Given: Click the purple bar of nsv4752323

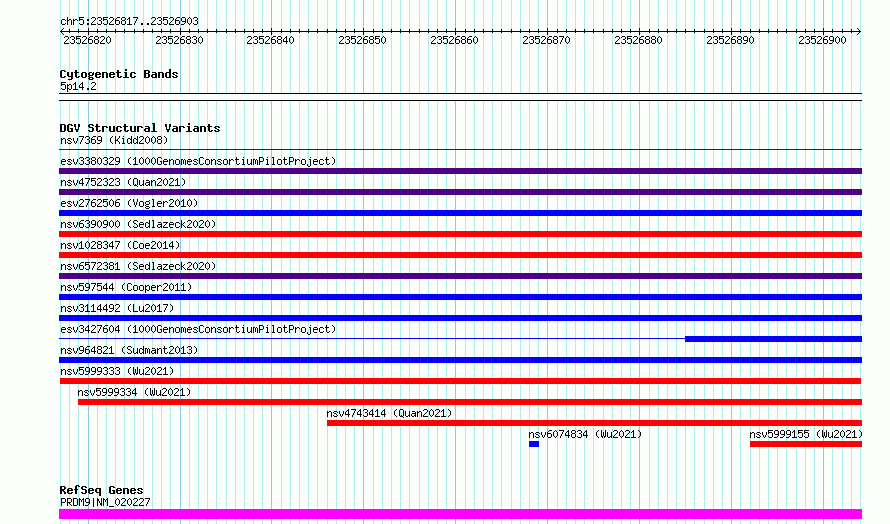Looking at the screenshot, I should [460, 192].
